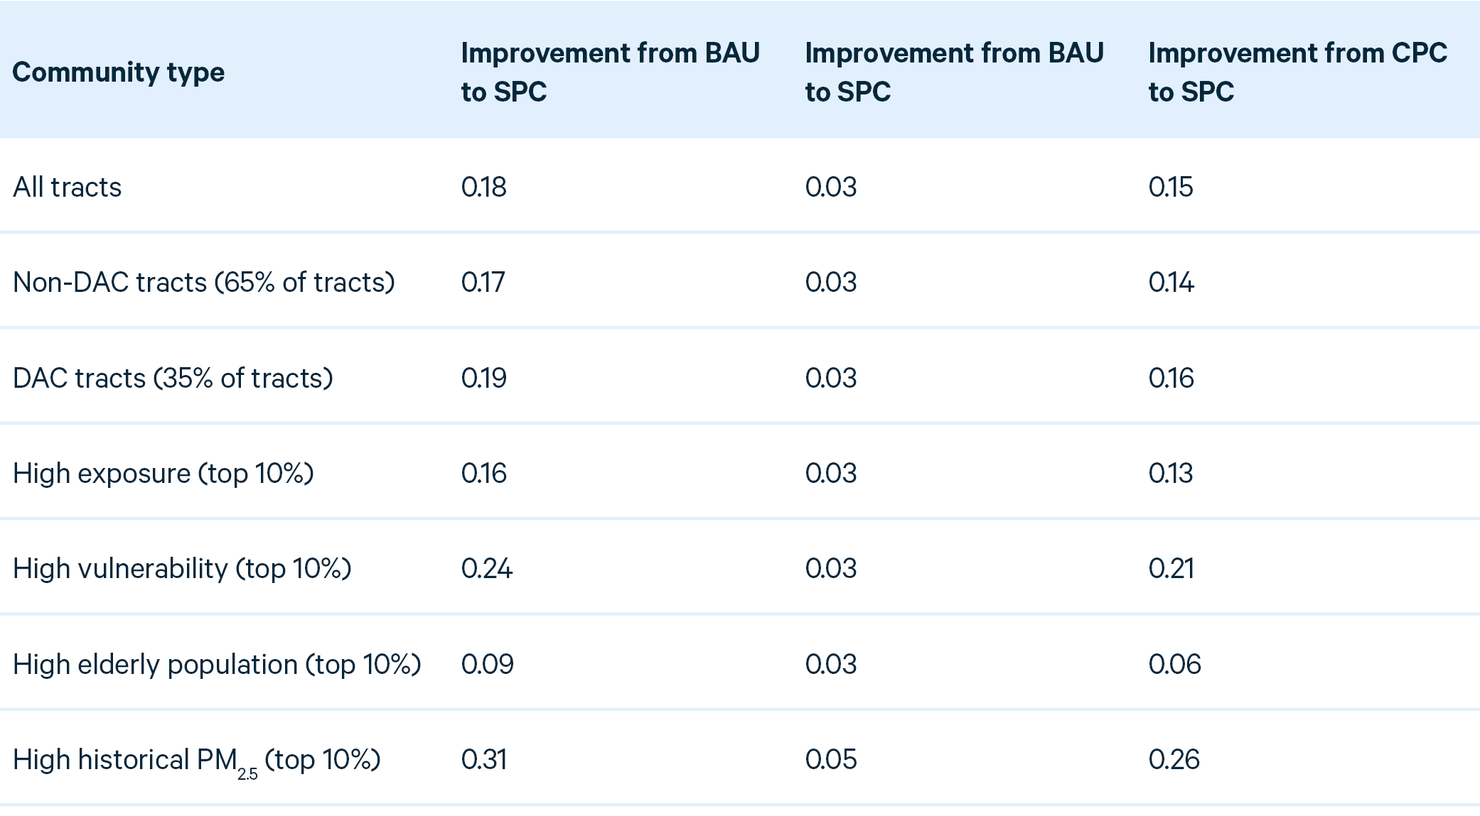Select the High historical PM2.5 row label

point(197,761)
